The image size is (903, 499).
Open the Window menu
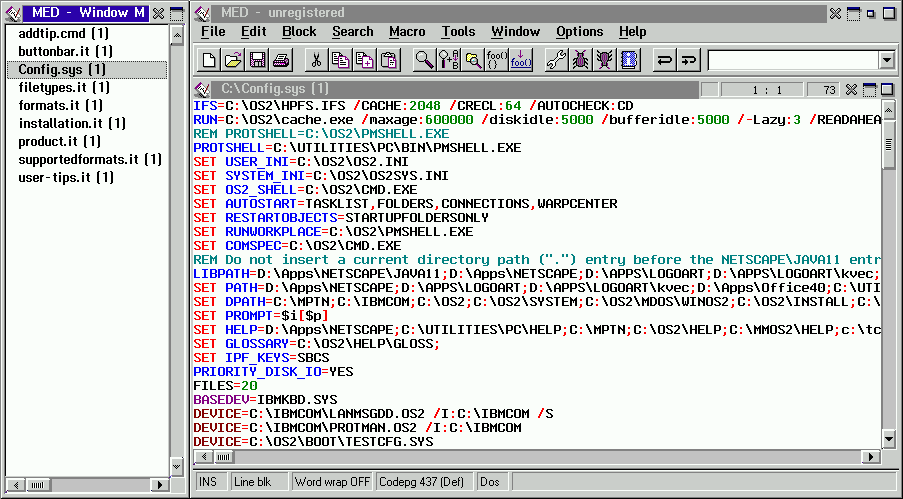click(x=515, y=32)
